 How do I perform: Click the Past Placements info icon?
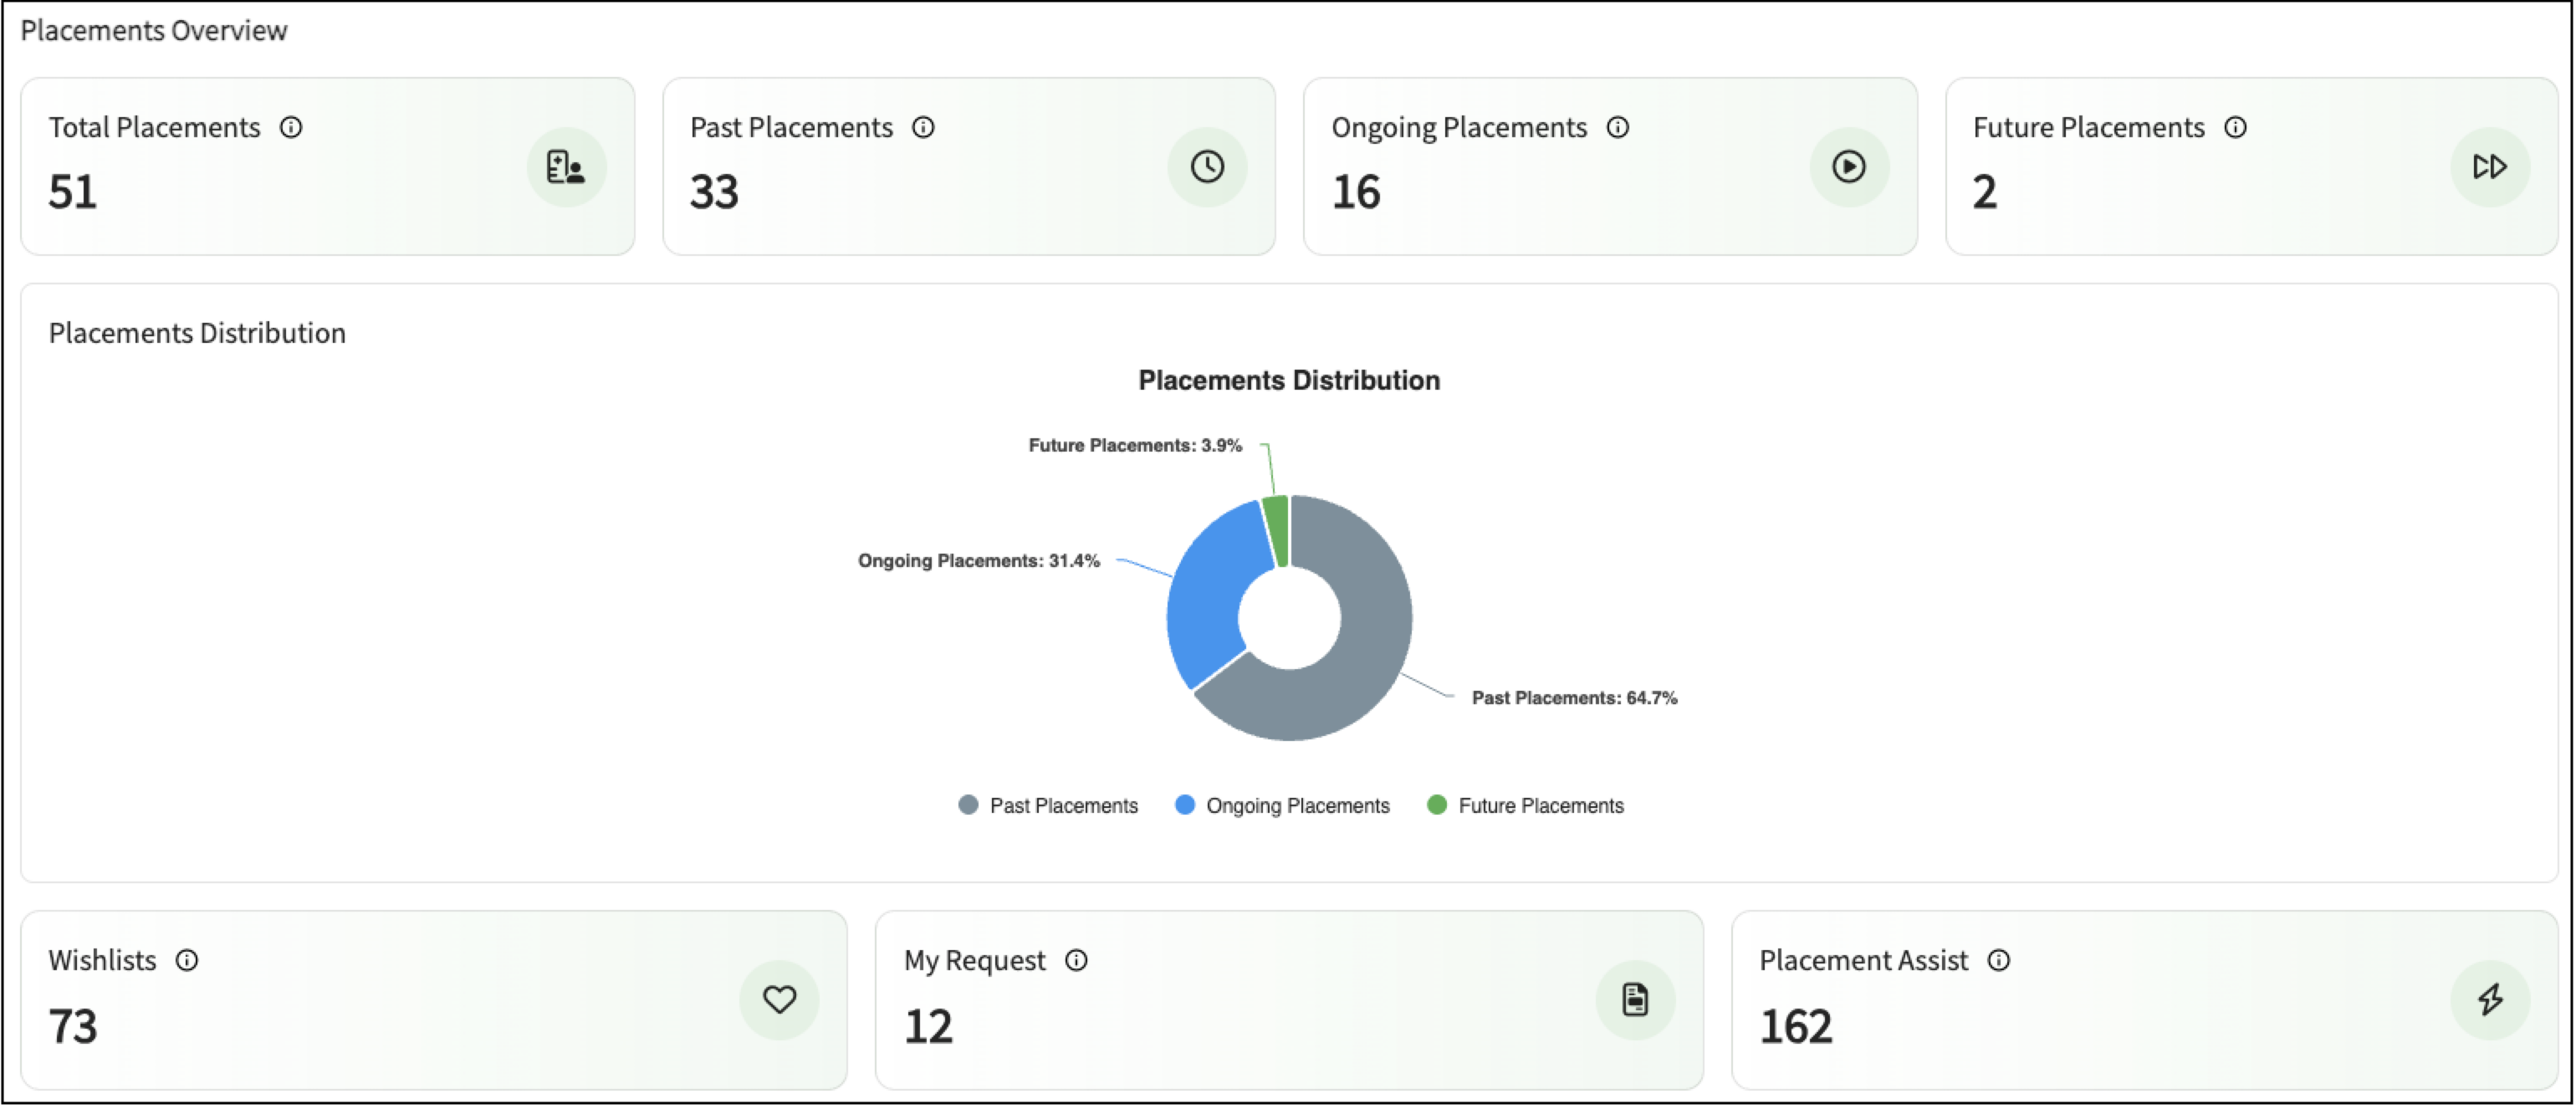(x=923, y=128)
